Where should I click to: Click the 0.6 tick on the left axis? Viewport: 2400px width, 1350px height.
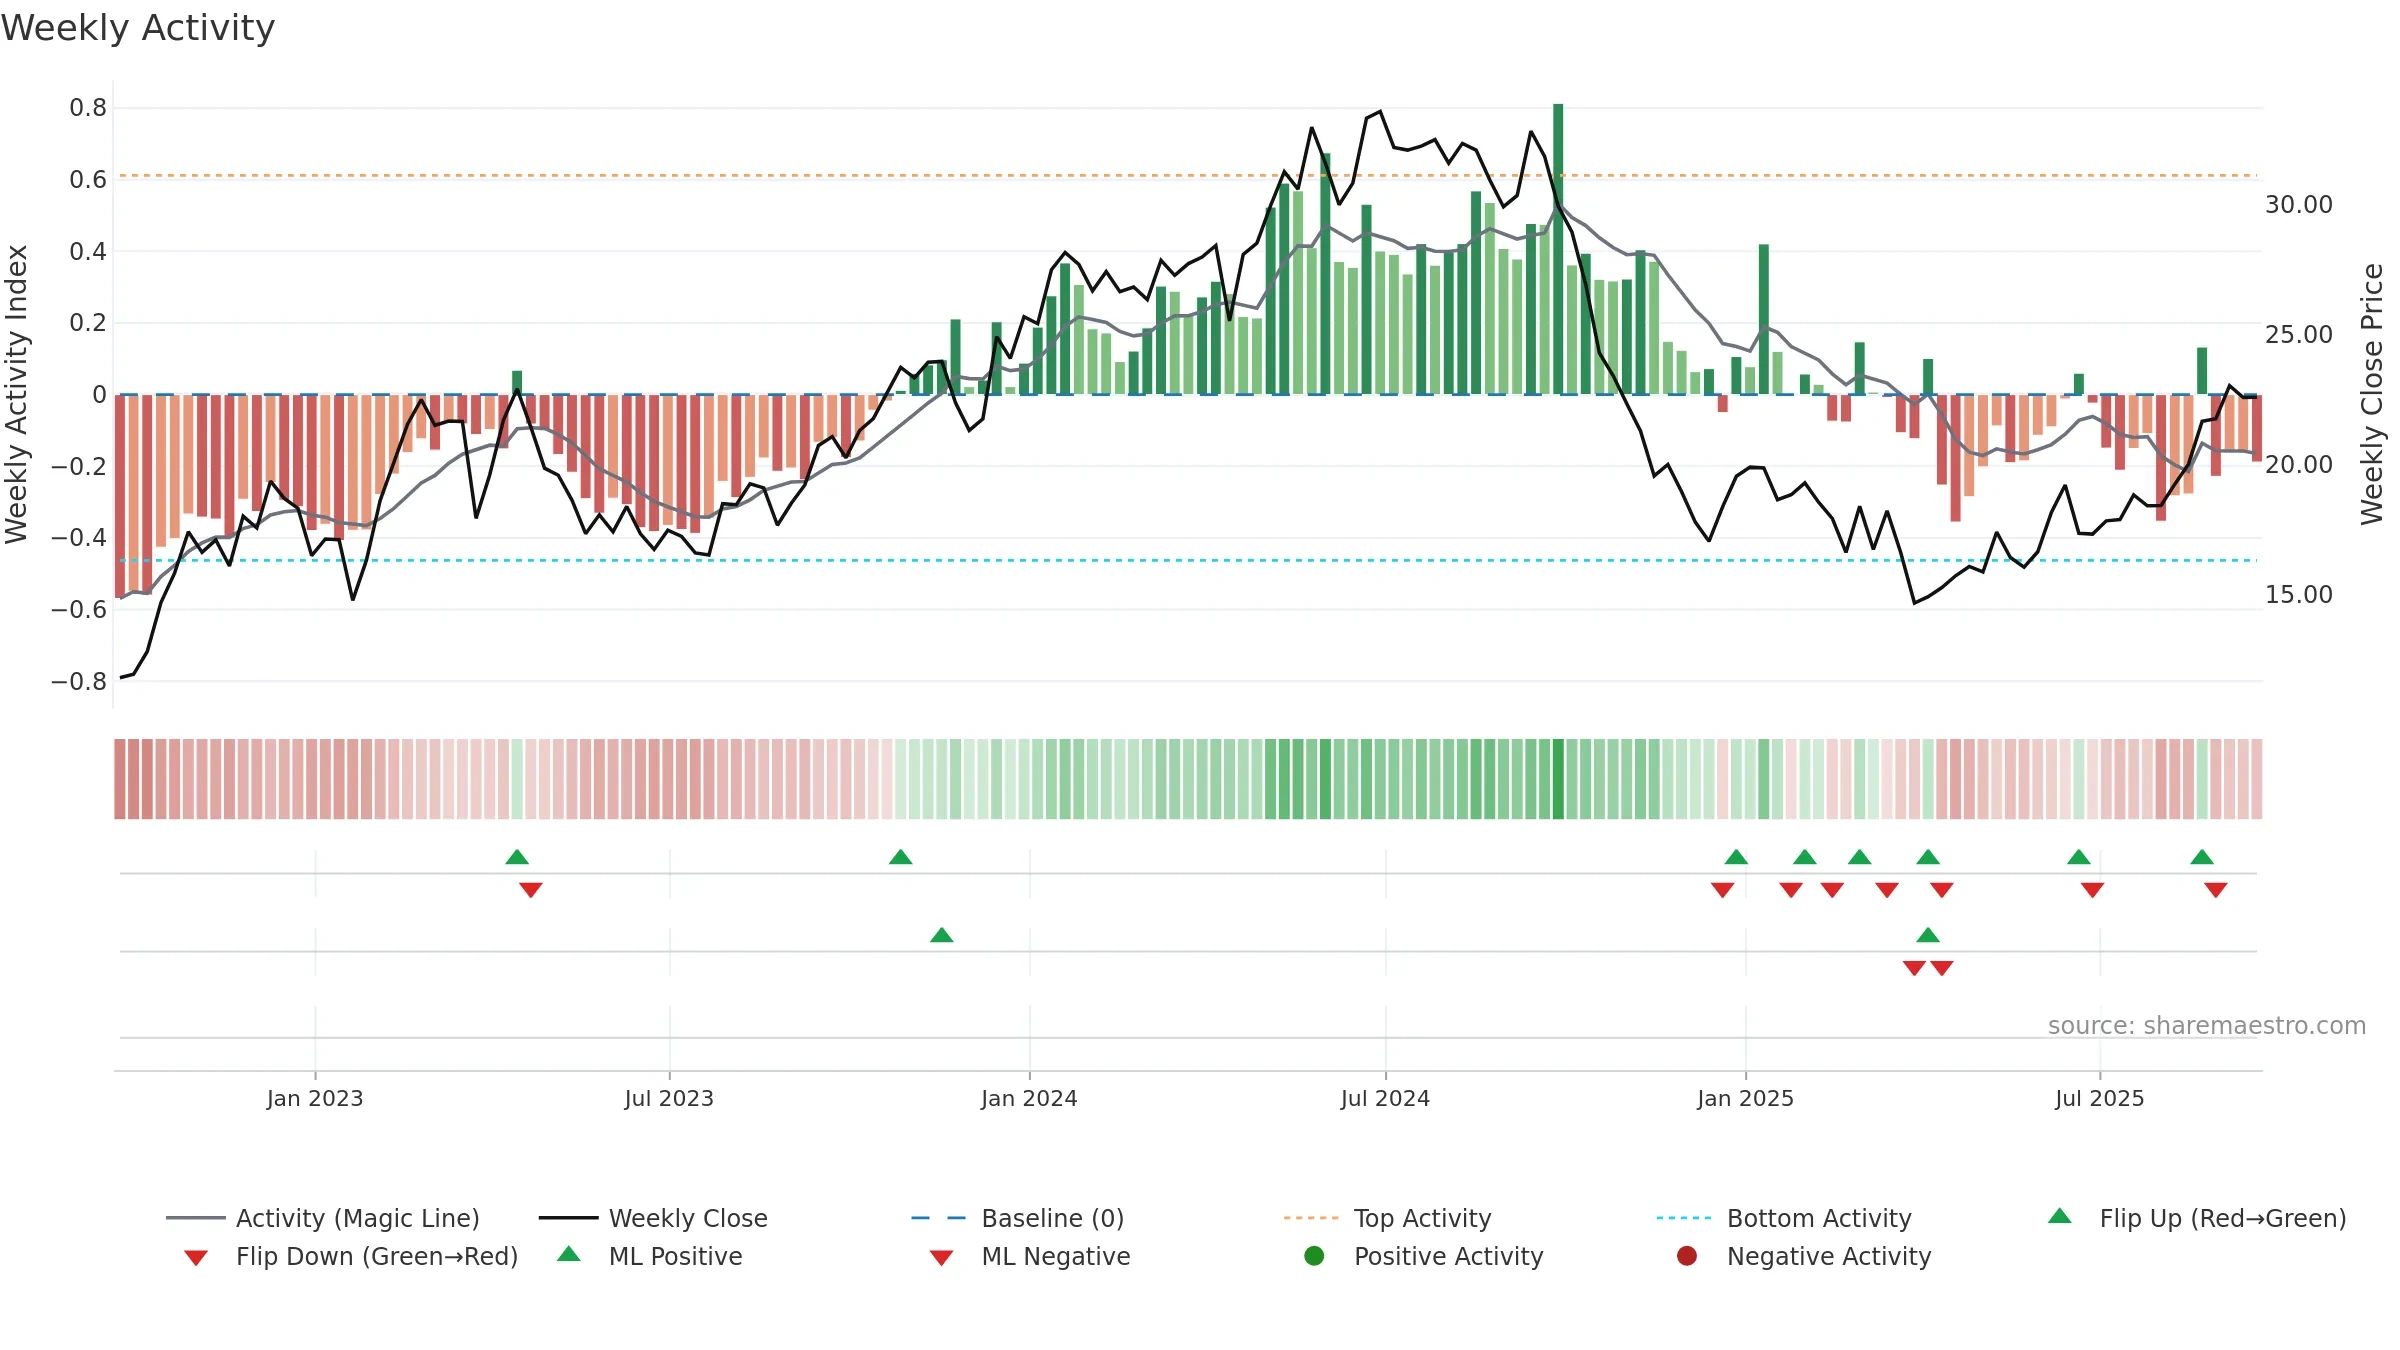pos(88,180)
